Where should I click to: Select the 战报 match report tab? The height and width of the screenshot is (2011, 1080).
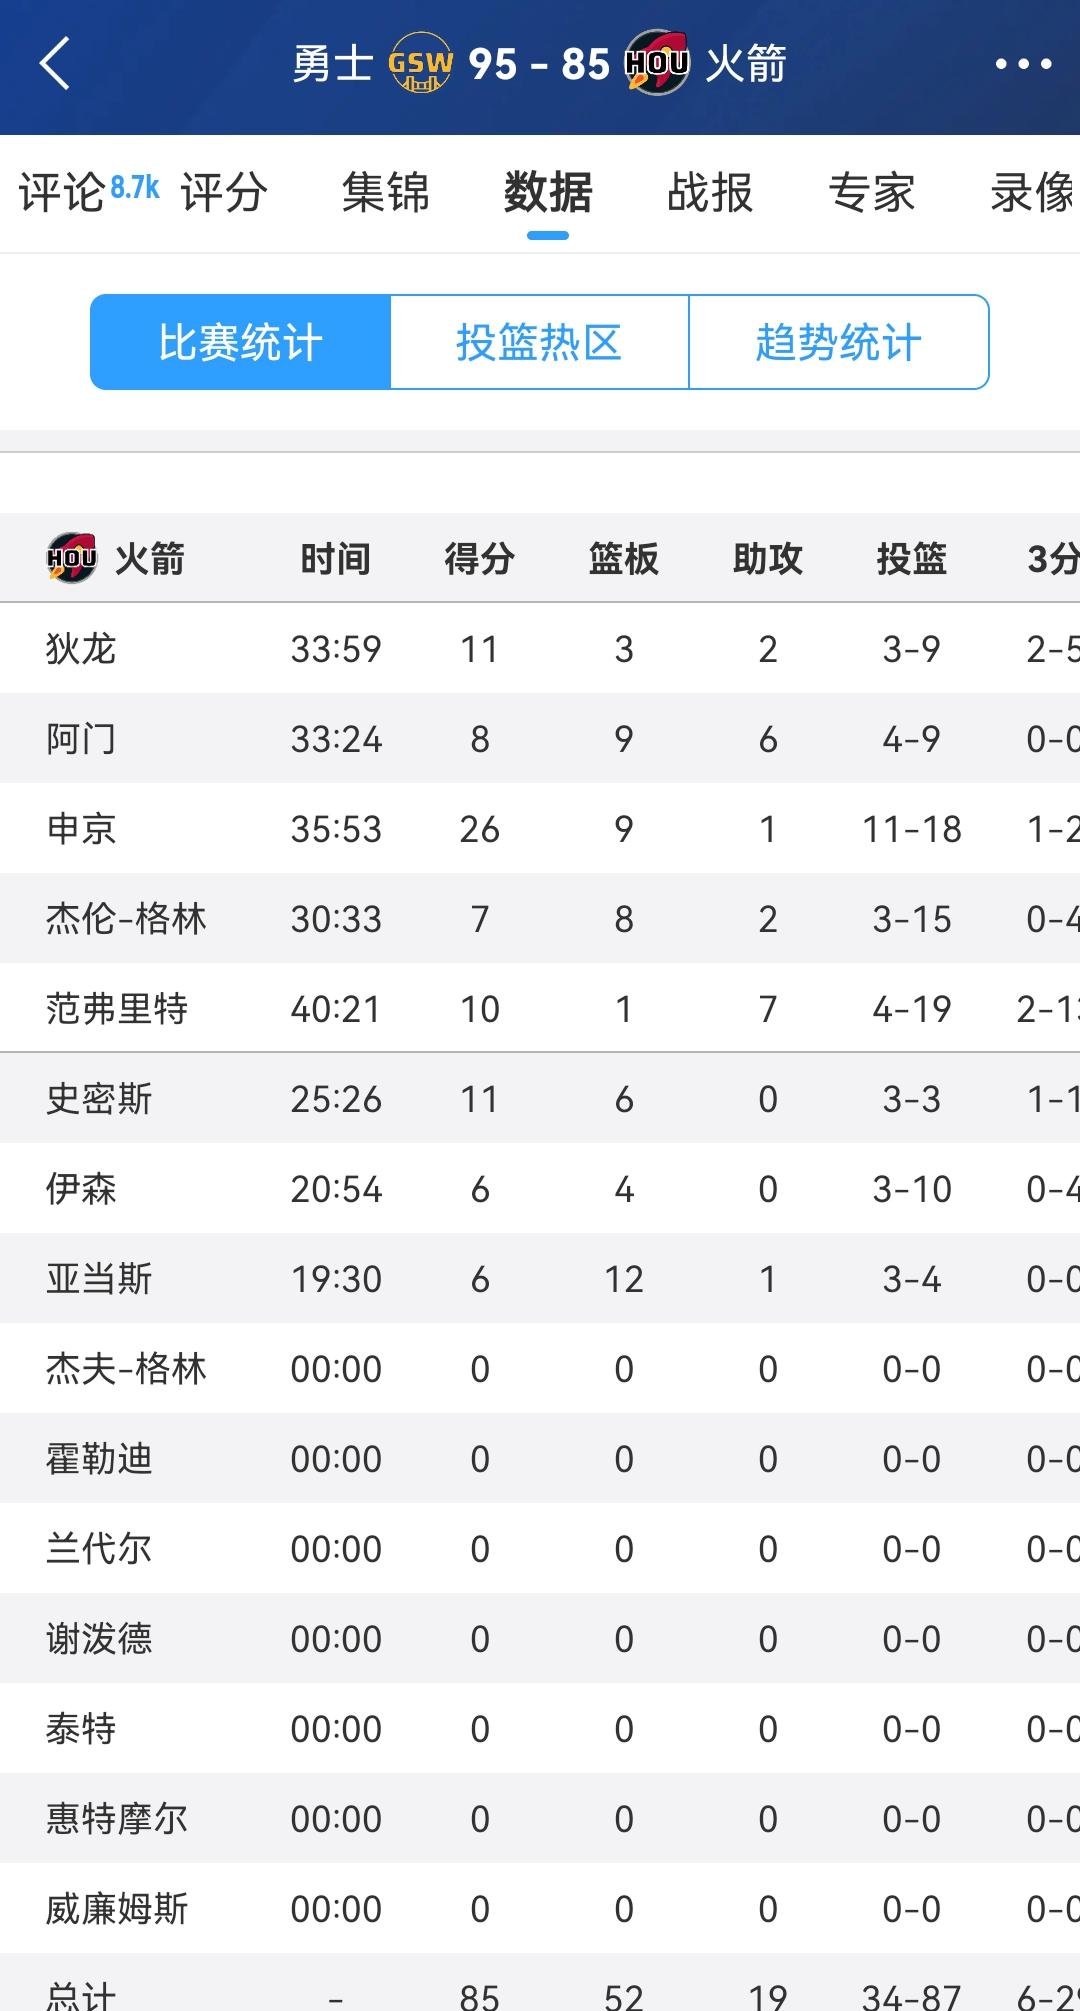(710, 192)
